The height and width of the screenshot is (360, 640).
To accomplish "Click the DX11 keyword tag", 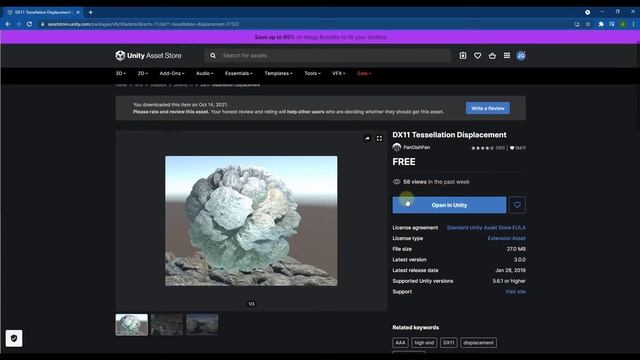I will tap(449, 343).
